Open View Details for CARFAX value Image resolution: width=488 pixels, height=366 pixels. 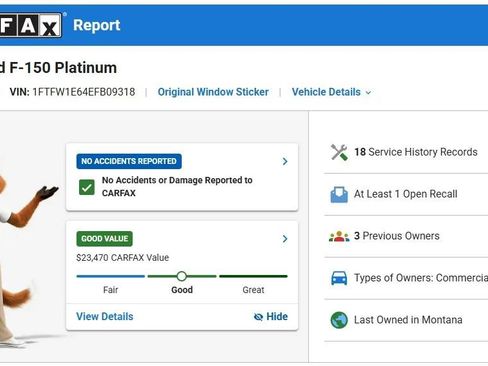[105, 316]
